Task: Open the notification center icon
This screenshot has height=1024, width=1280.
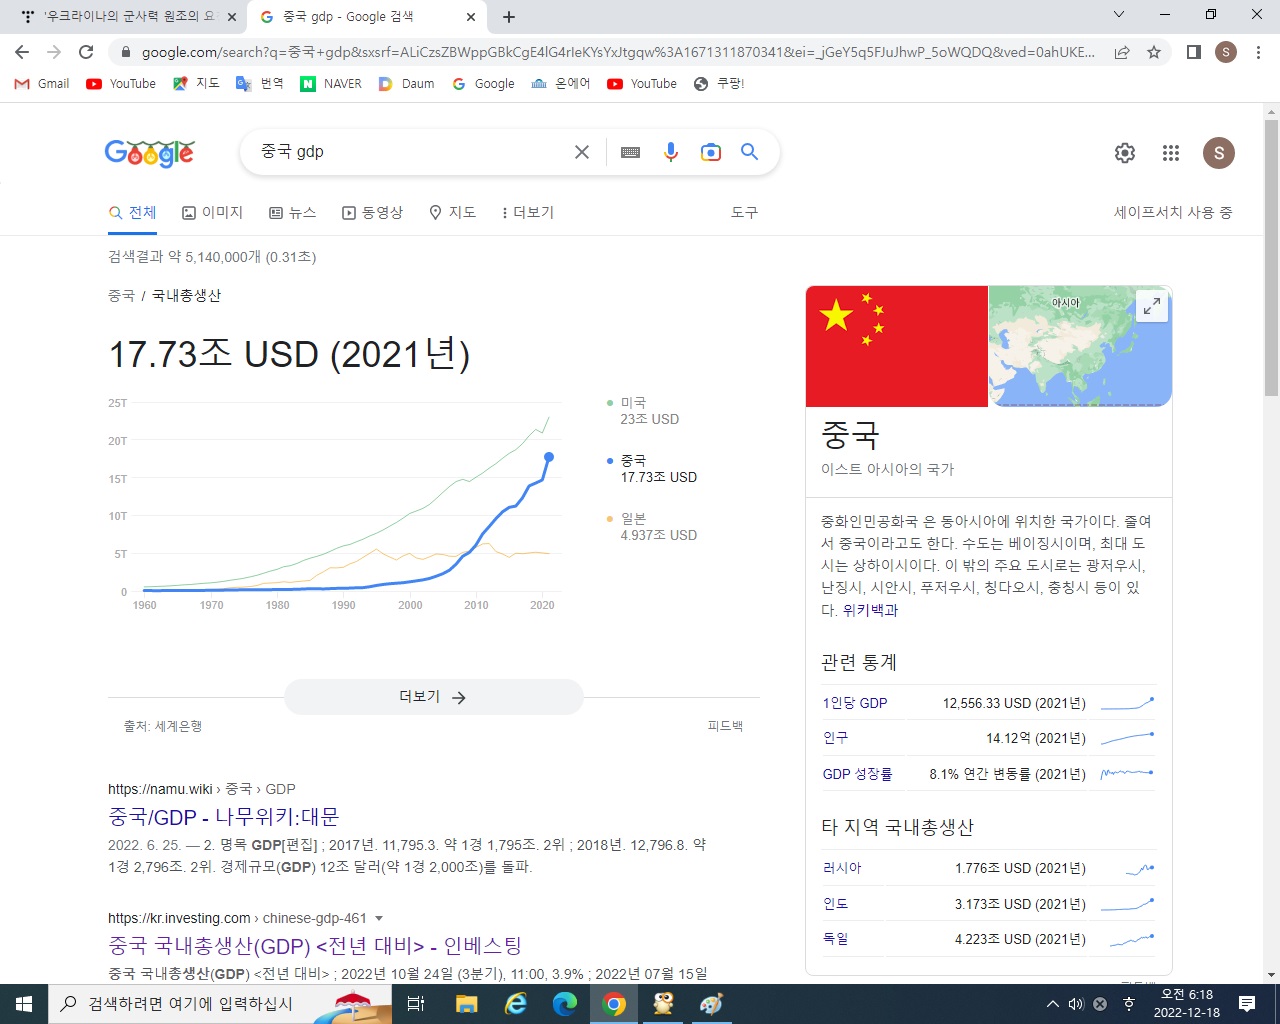Action: point(1247,1004)
